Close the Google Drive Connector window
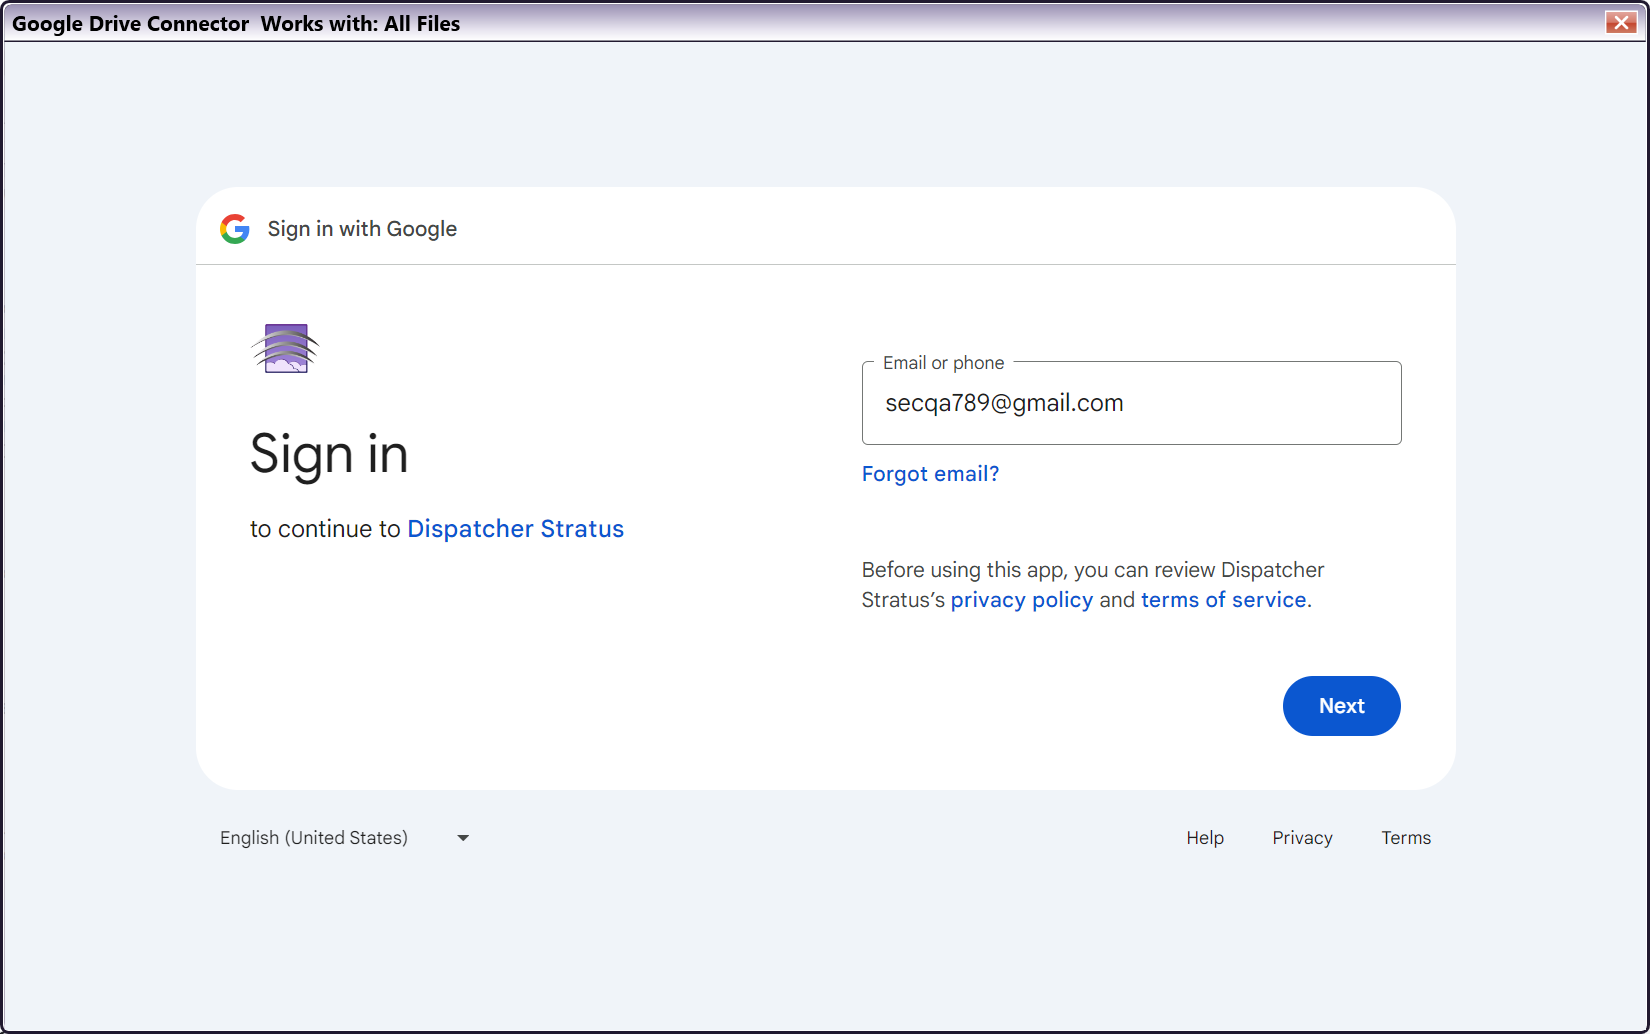Screen dimensions: 1650x1034 (x=1620, y=23)
